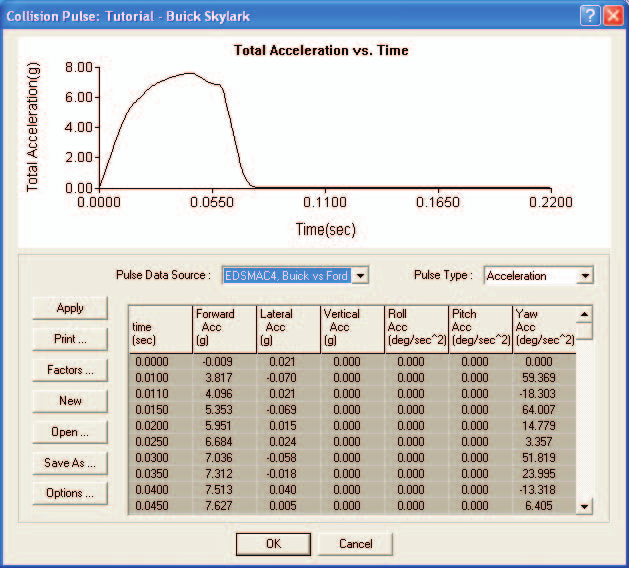Click Lateral Acc value 0.024
629x568 pixels.
click(x=288, y=442)
